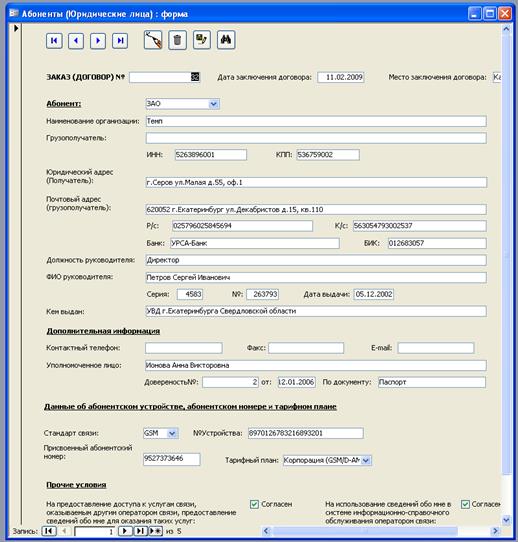518x542 pixels.
Task: Click the empty Грузополучатель field
Action: pyautogui.click(x=316, y=138)
